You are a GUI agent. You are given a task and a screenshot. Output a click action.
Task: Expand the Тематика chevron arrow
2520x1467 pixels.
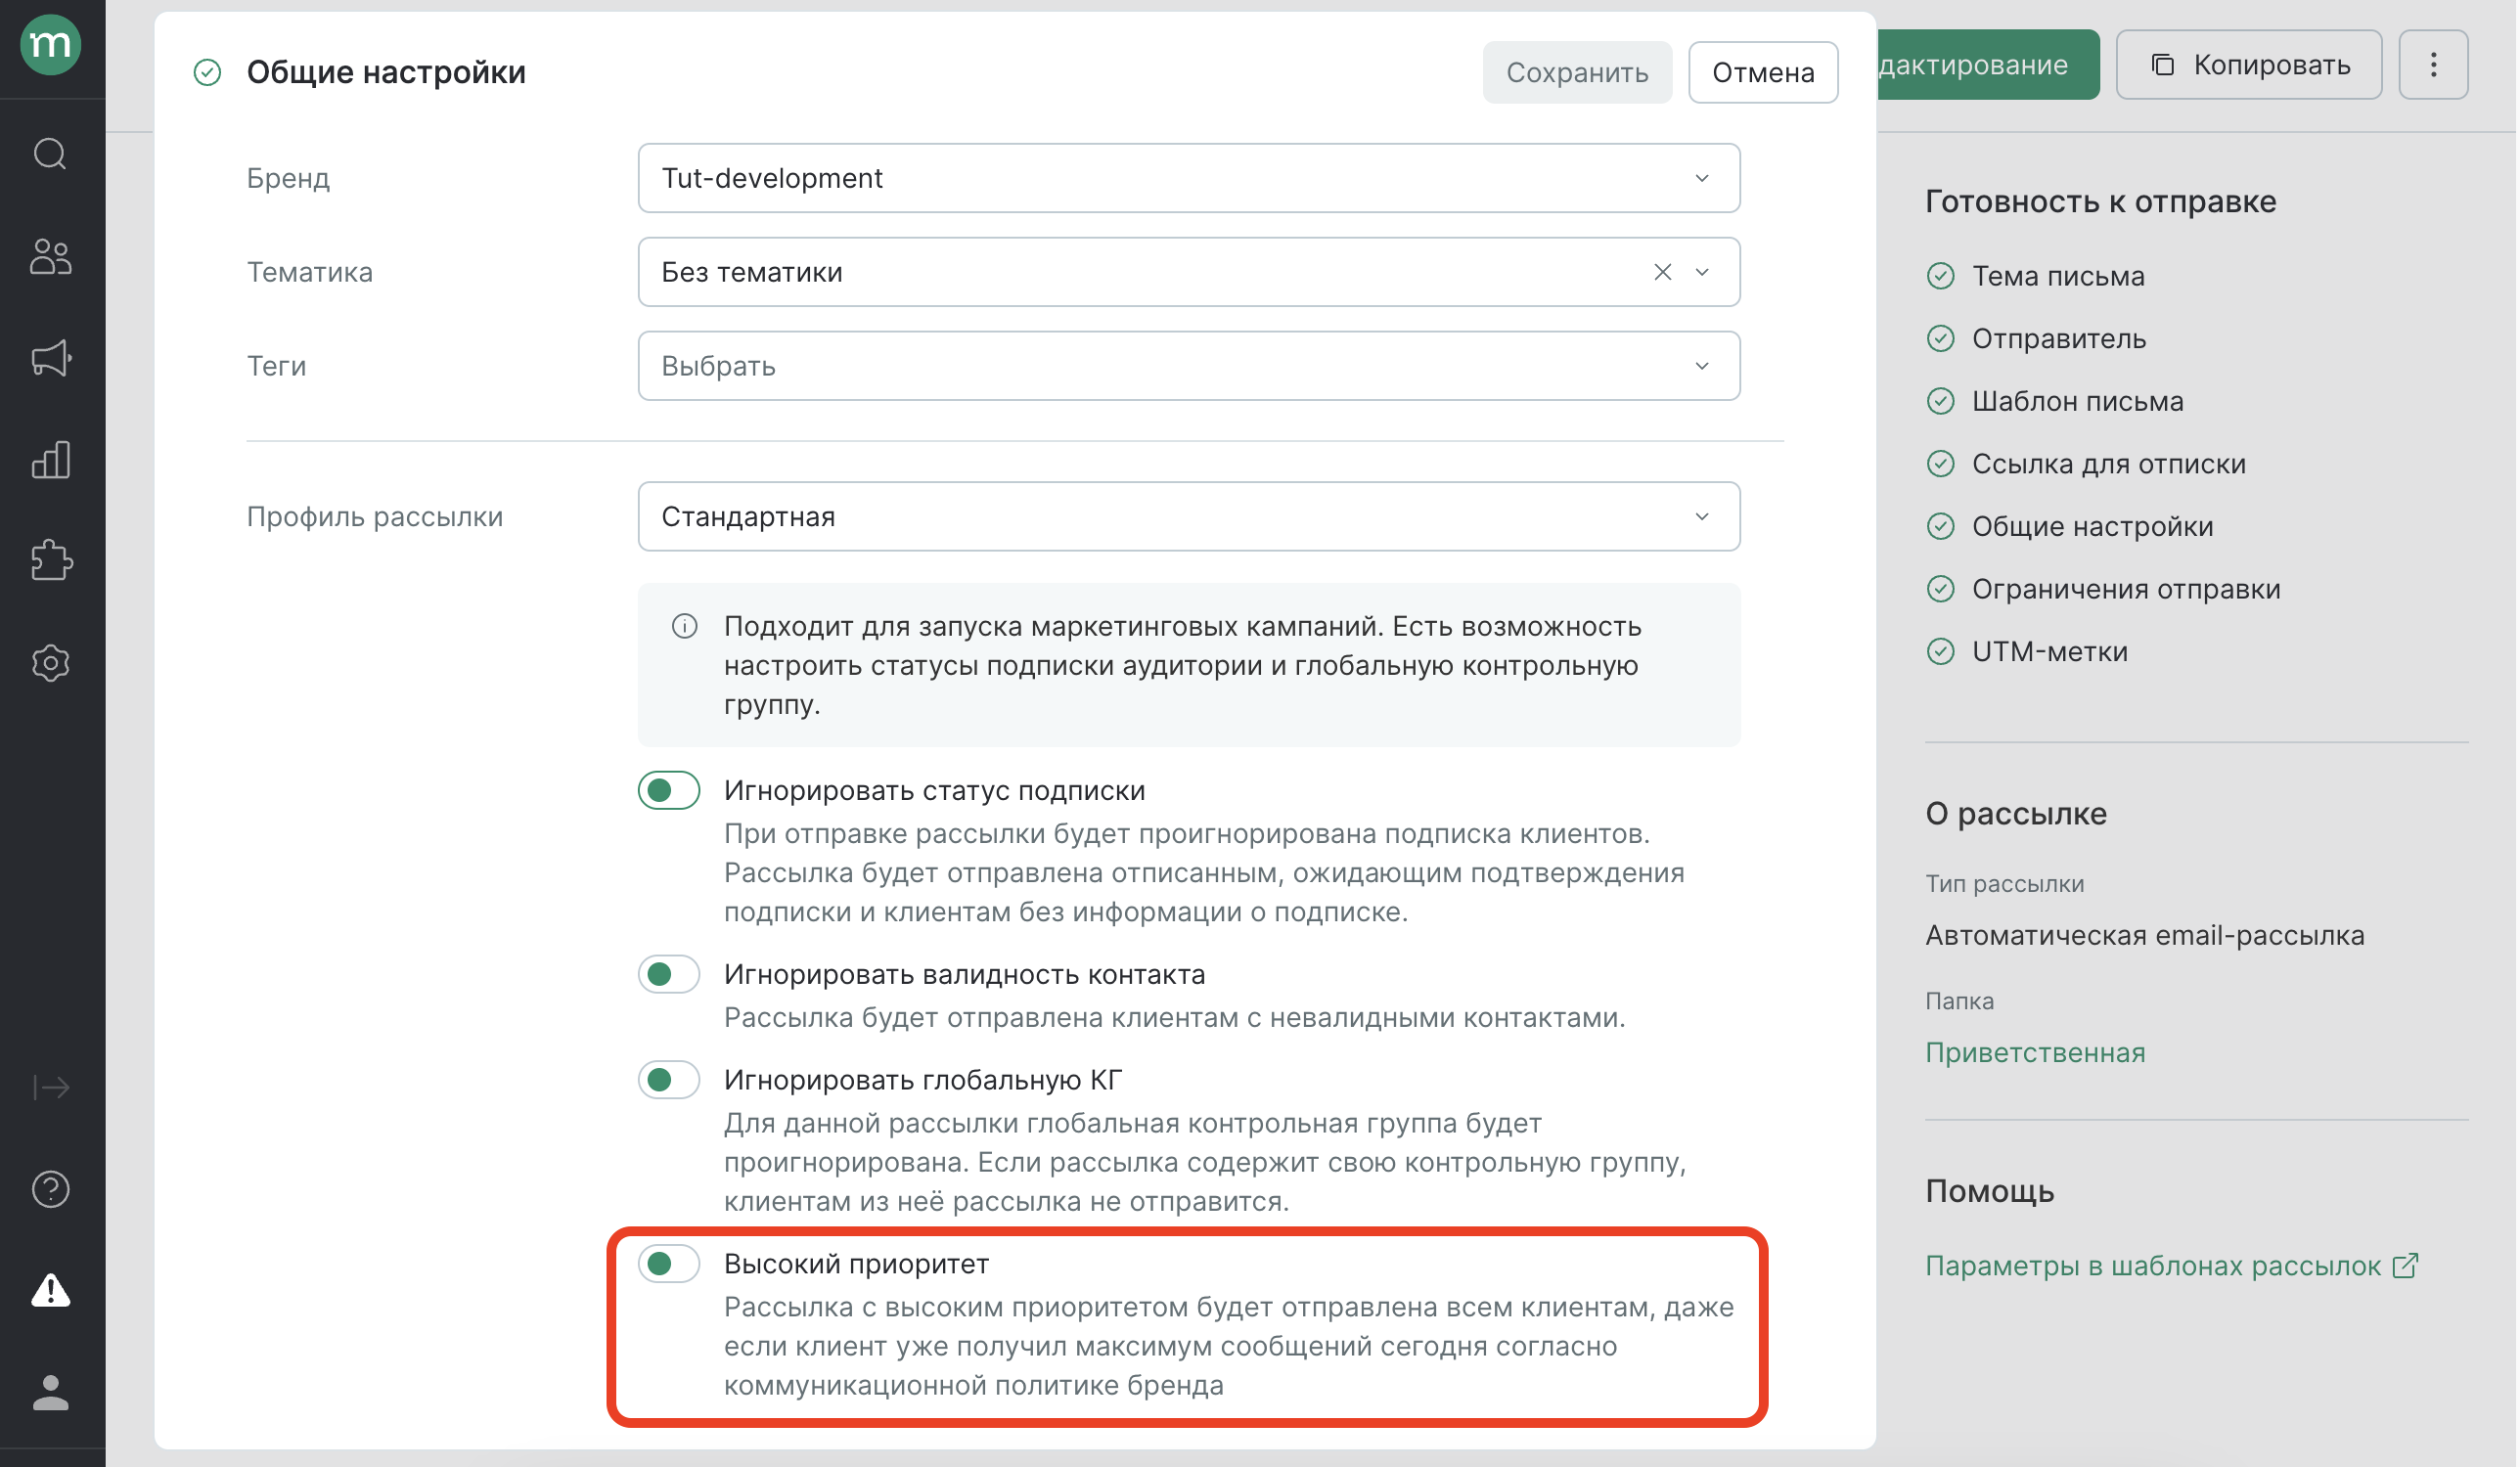coord(1704,272)
